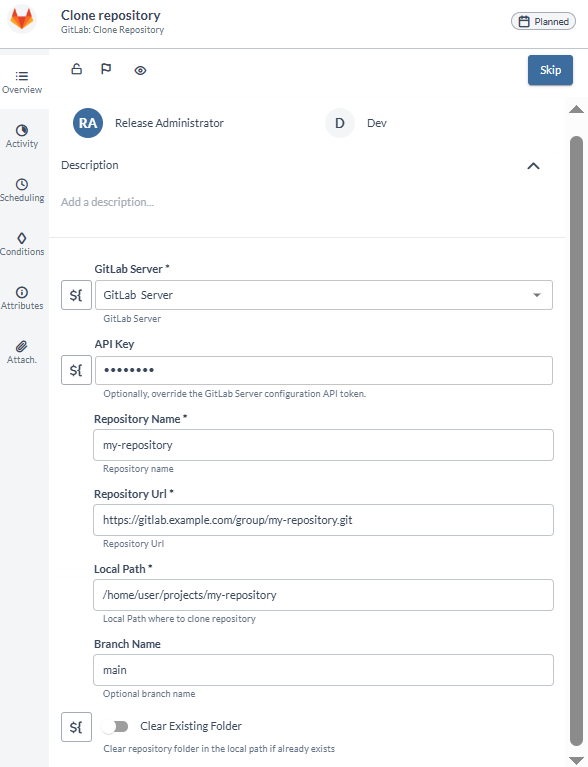588x767 pixels.
Task: Click the D Dev team avatar
Action: point(339,123)
